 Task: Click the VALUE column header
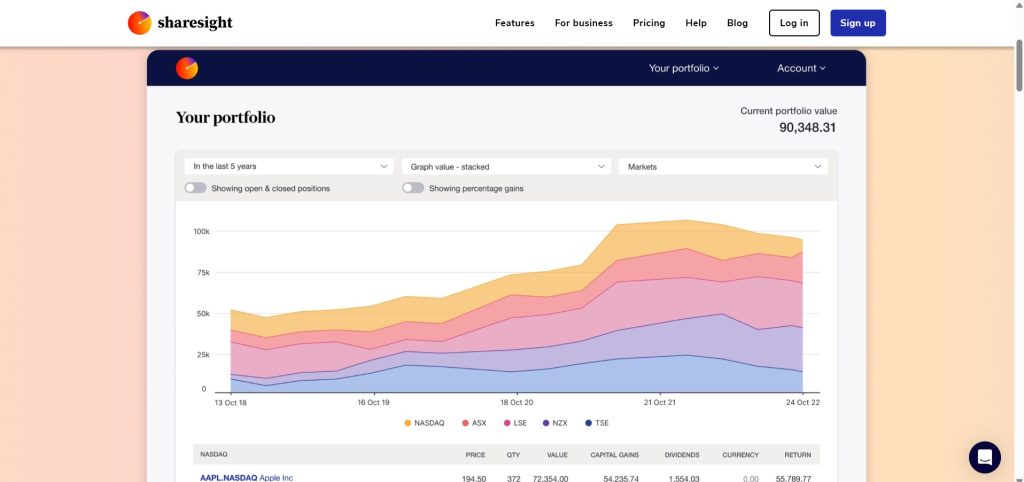557,455
